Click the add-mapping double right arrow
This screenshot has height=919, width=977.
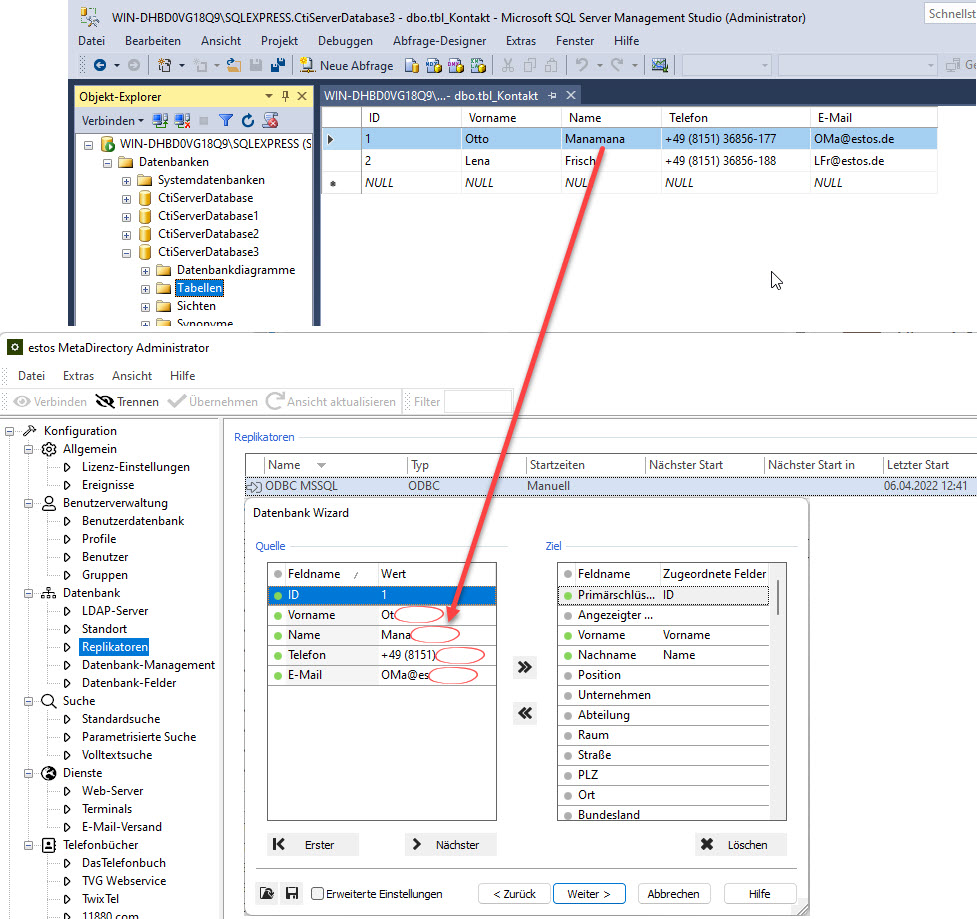(525, 667)
